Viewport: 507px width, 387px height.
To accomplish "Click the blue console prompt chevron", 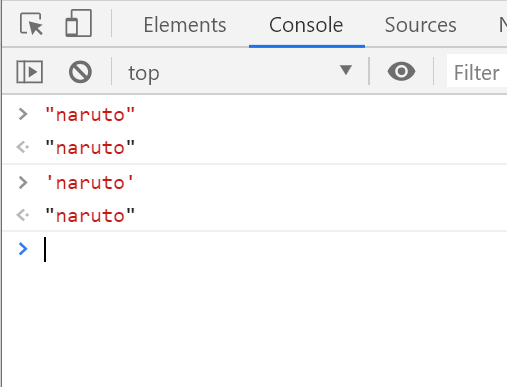I will (x=23, y=249).
